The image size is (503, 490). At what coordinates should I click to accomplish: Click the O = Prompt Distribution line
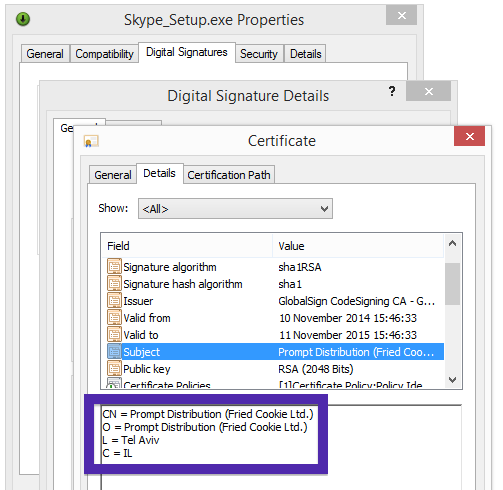click(x=205, y=427)
